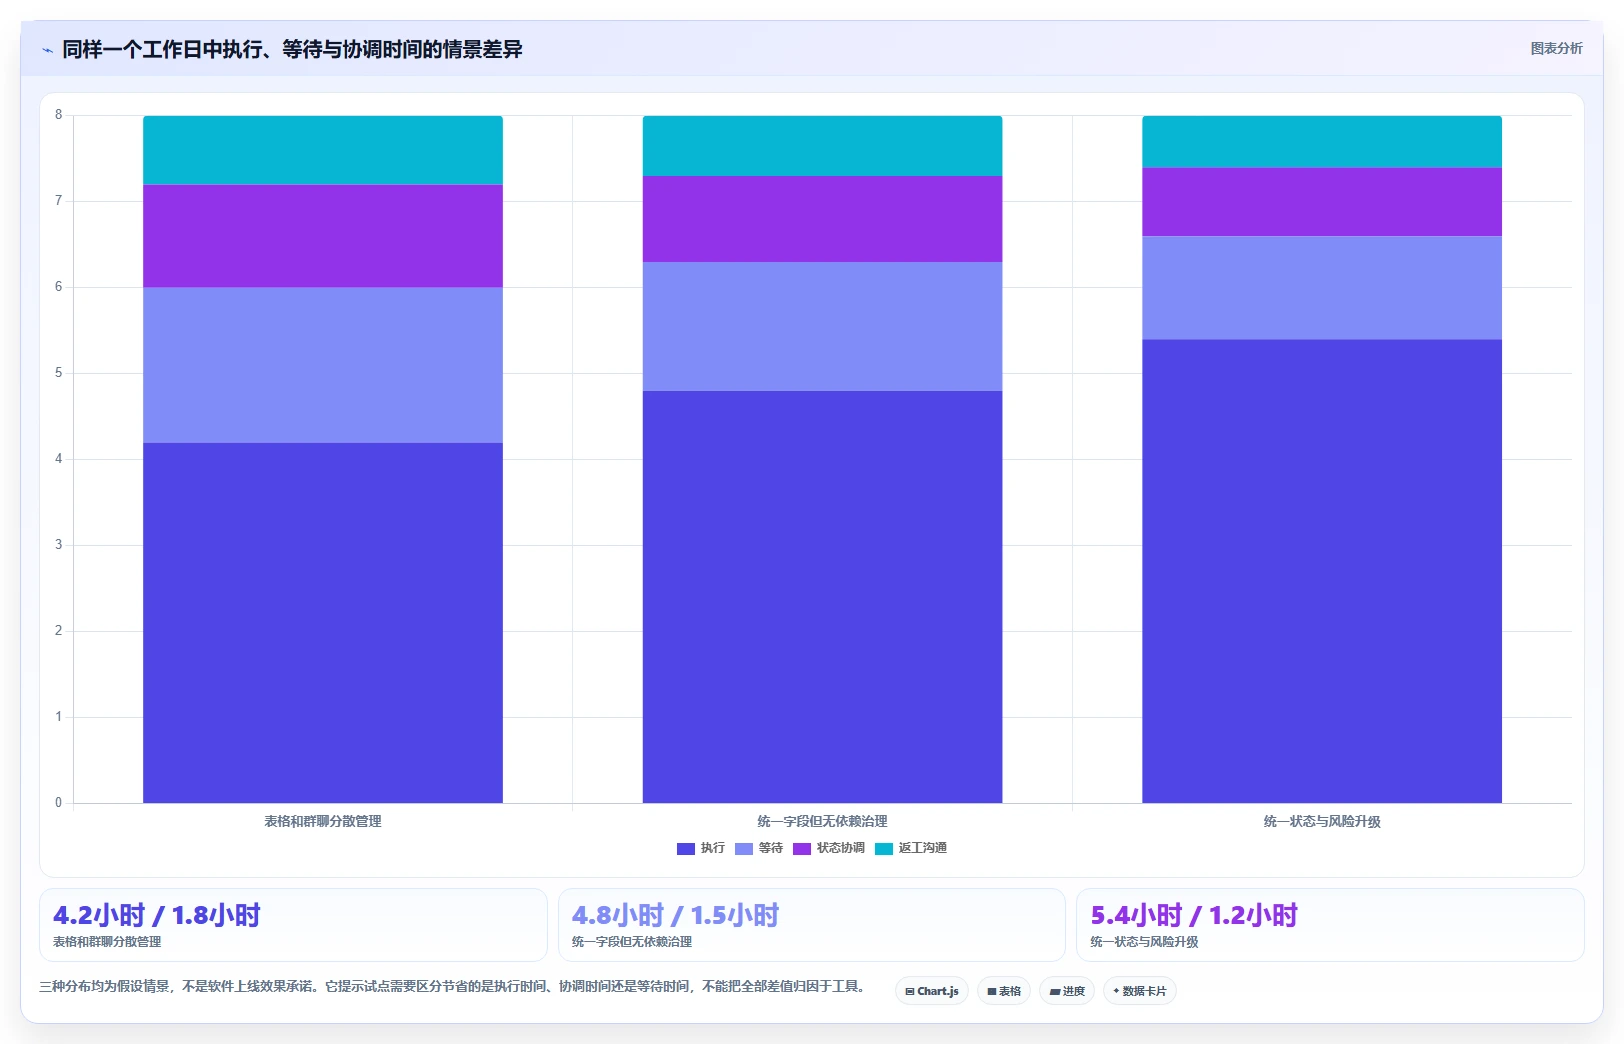Click the 返工沟通 segment of 表格和群聊分散管理 bar
This screenshot has height=1044, width=1624.
(x=323, y=150)
